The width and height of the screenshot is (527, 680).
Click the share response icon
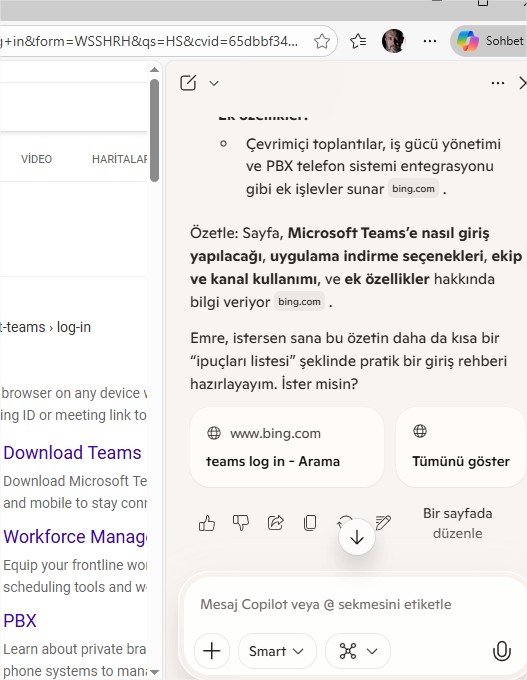click(x=275, y=523)
